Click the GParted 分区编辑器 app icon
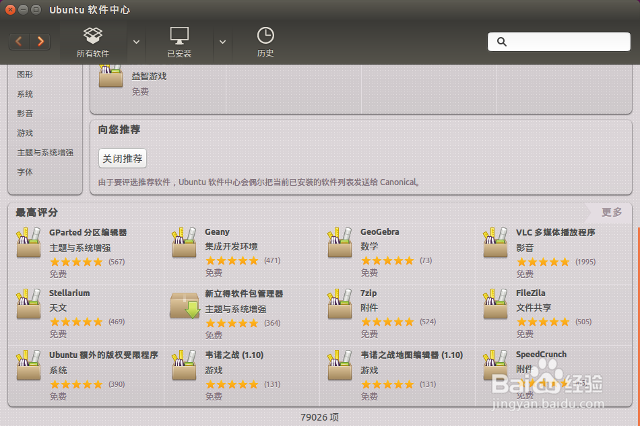This screenshot has height=426, width=640. (x=29, y=243)
